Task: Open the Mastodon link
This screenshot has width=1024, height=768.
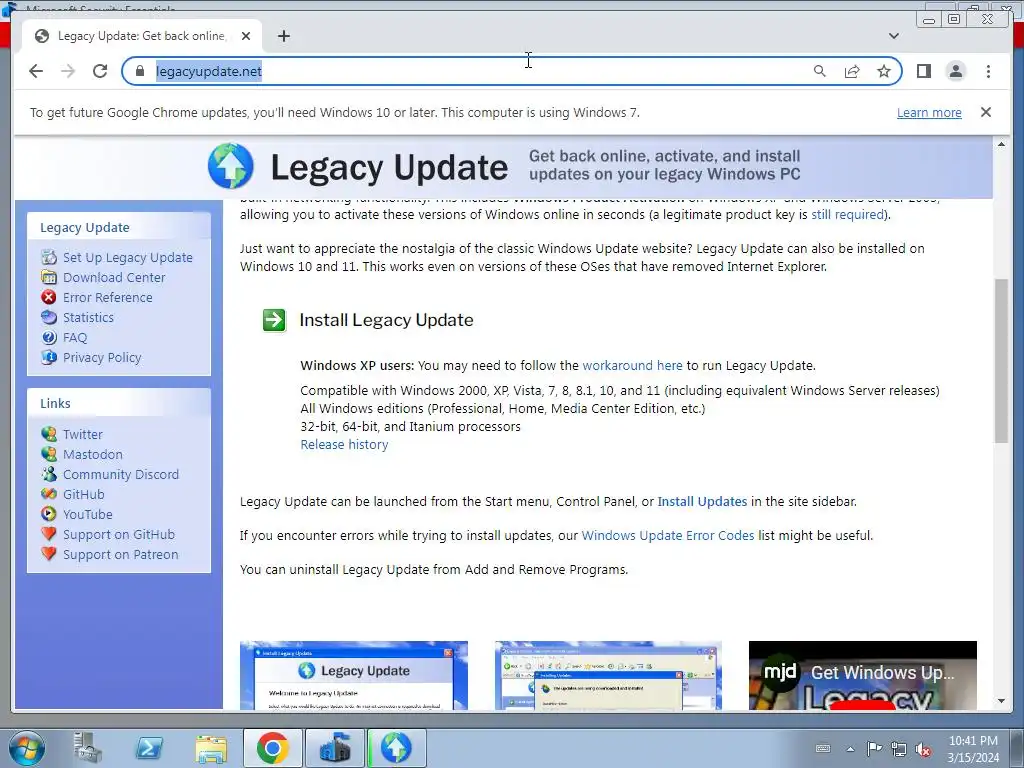Action: tap(93, 455)
